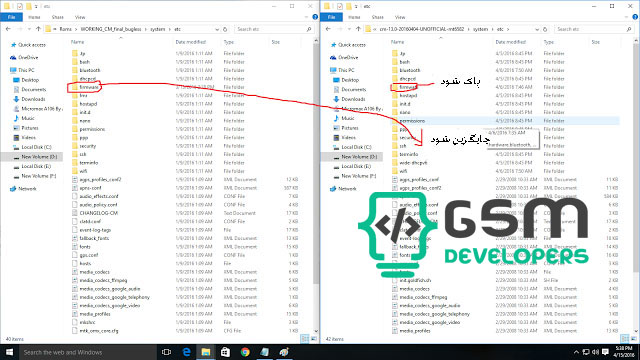
Task: Launch Microsoft Edge from the taskbar
Action: 186,352
